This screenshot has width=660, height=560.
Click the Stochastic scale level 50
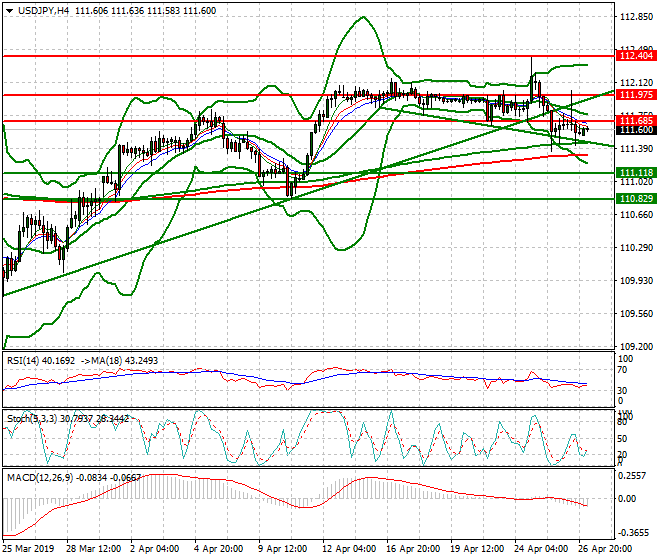tap(622, 439)
